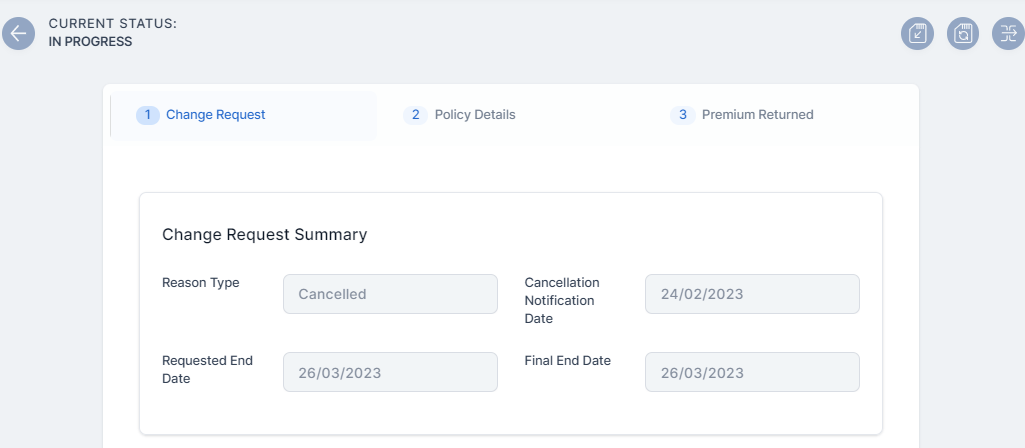The image size is (1025, 448).
Task: Click the Change Request Summary heading
Action: [x=264, y=235]
